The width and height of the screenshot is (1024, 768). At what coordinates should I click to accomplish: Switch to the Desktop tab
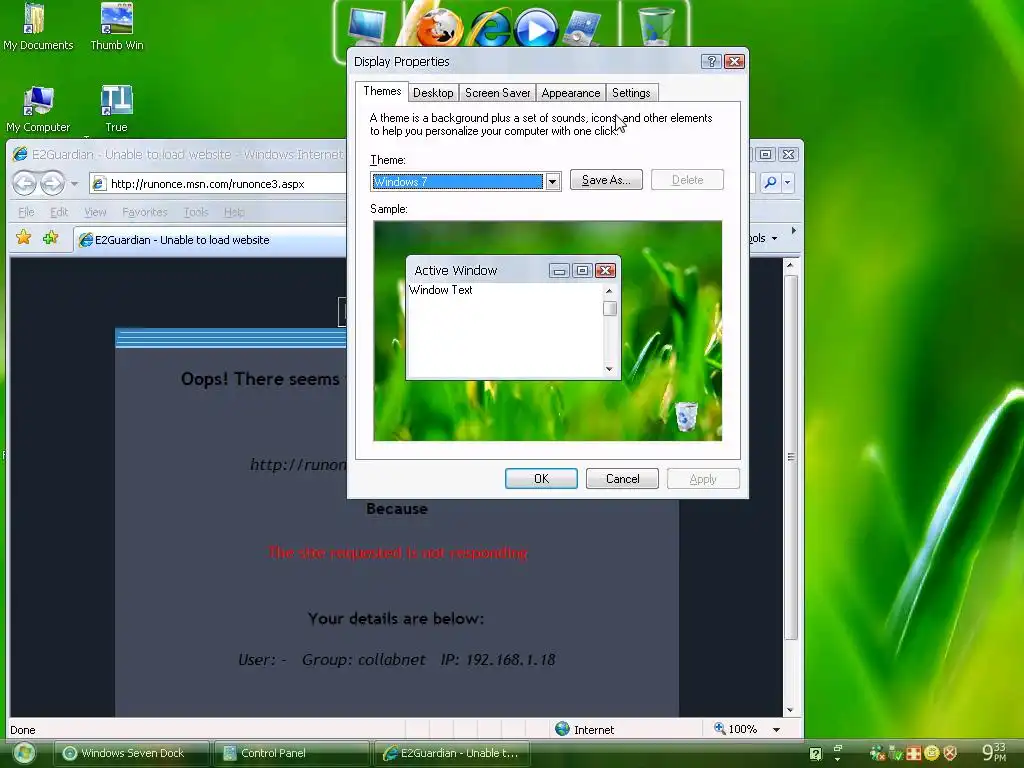(433, 93)
